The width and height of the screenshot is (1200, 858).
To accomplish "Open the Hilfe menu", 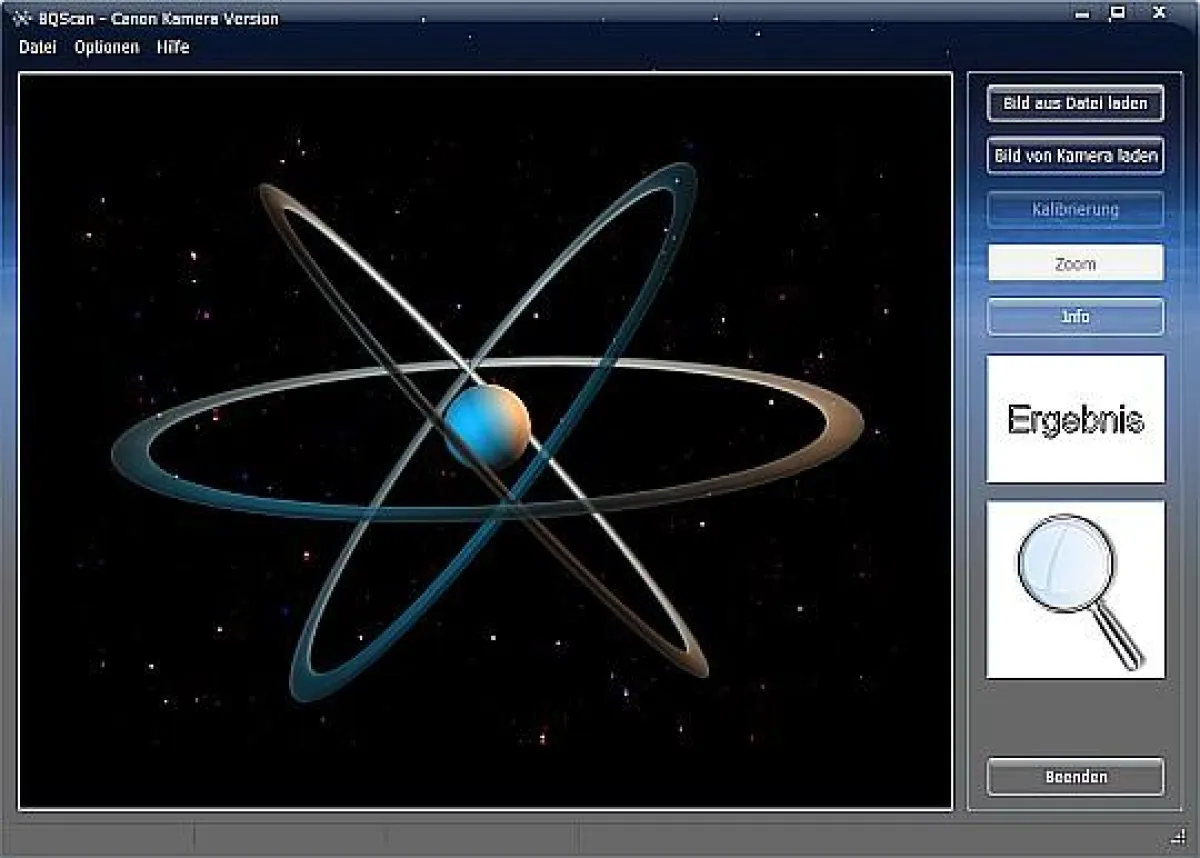I will pos(173,47).
